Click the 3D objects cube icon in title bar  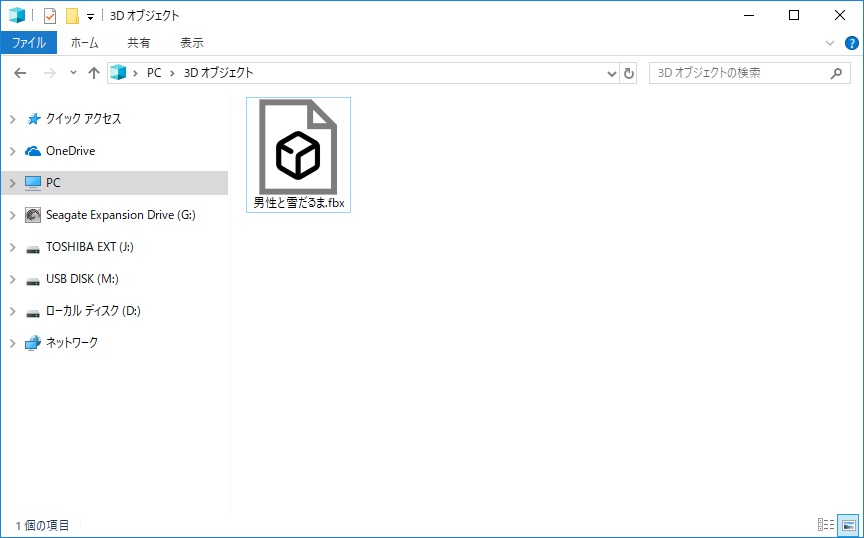click(x=17, y=15)
